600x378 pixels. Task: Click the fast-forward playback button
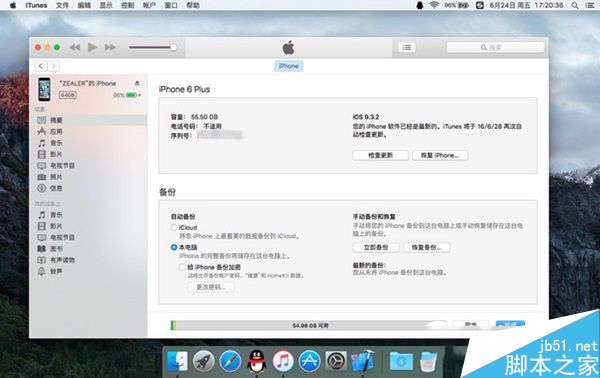(110, 47)
